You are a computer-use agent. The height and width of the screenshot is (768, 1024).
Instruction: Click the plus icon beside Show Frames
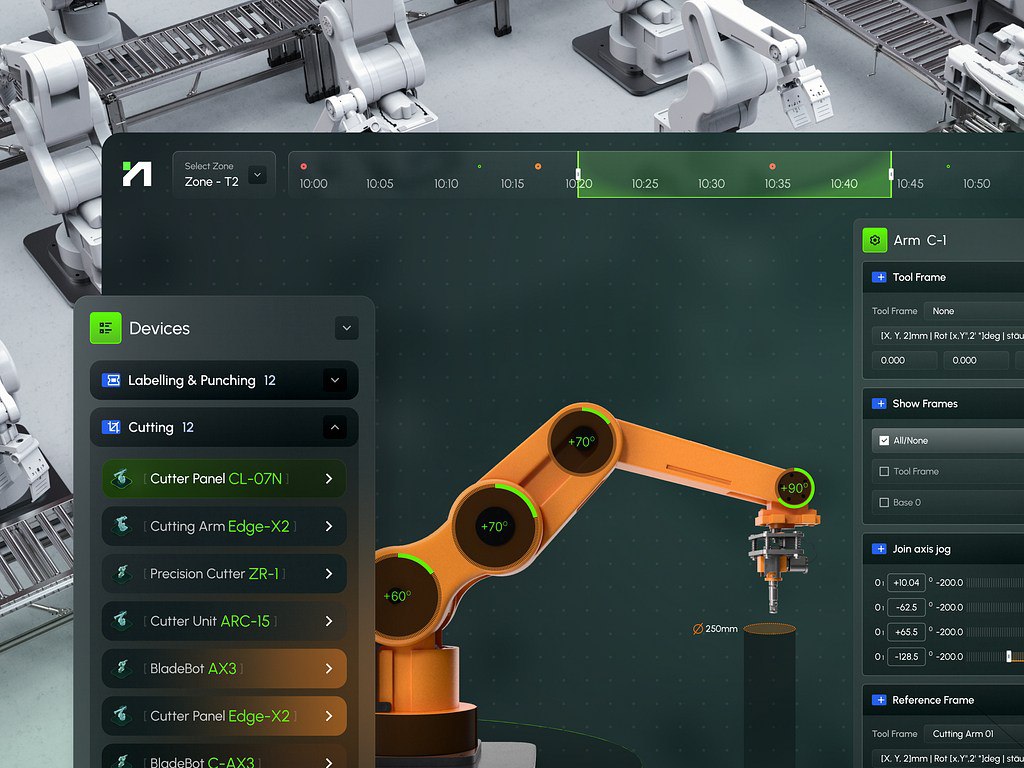click(879, 403)
